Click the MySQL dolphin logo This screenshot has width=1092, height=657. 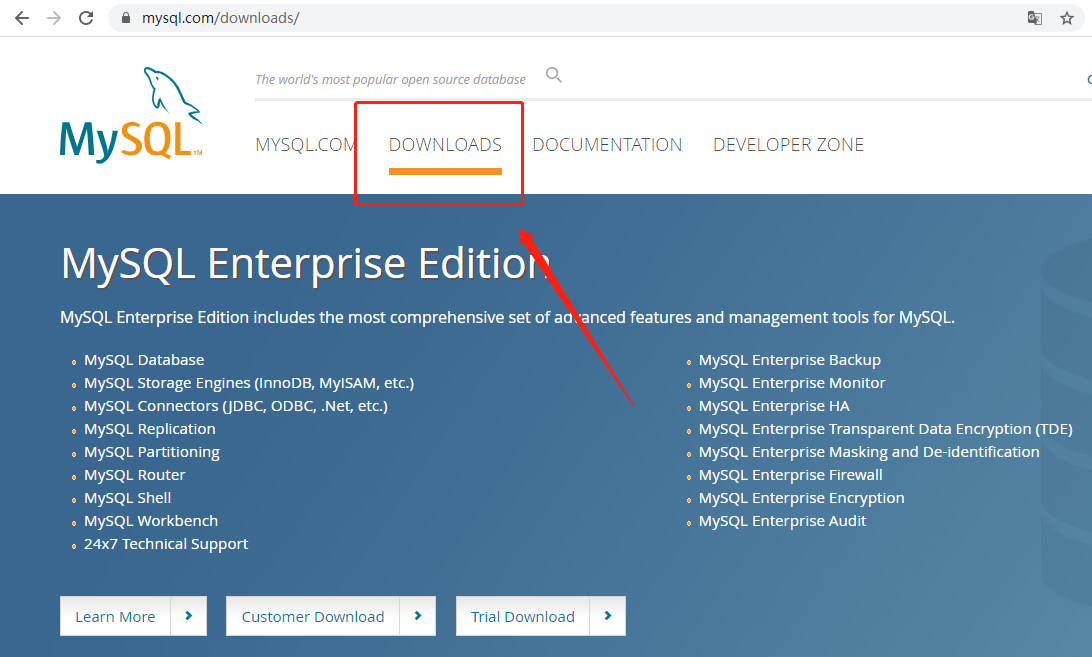coord(131,114)
